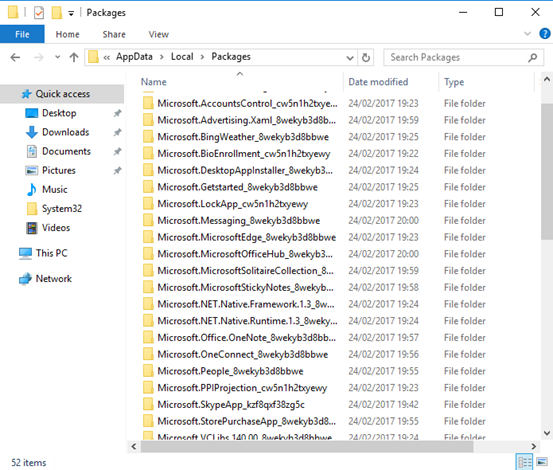Click the pin icon next to Documents

pos(117,152)
